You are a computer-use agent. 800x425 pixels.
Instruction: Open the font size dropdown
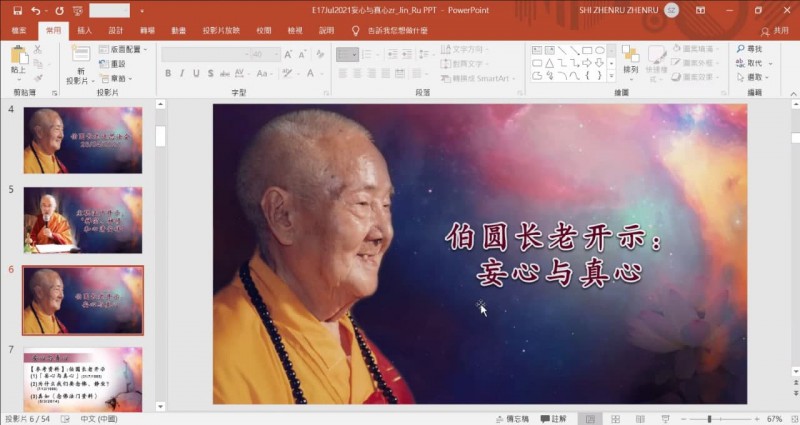pyautogui.click(x=277, y=53)
